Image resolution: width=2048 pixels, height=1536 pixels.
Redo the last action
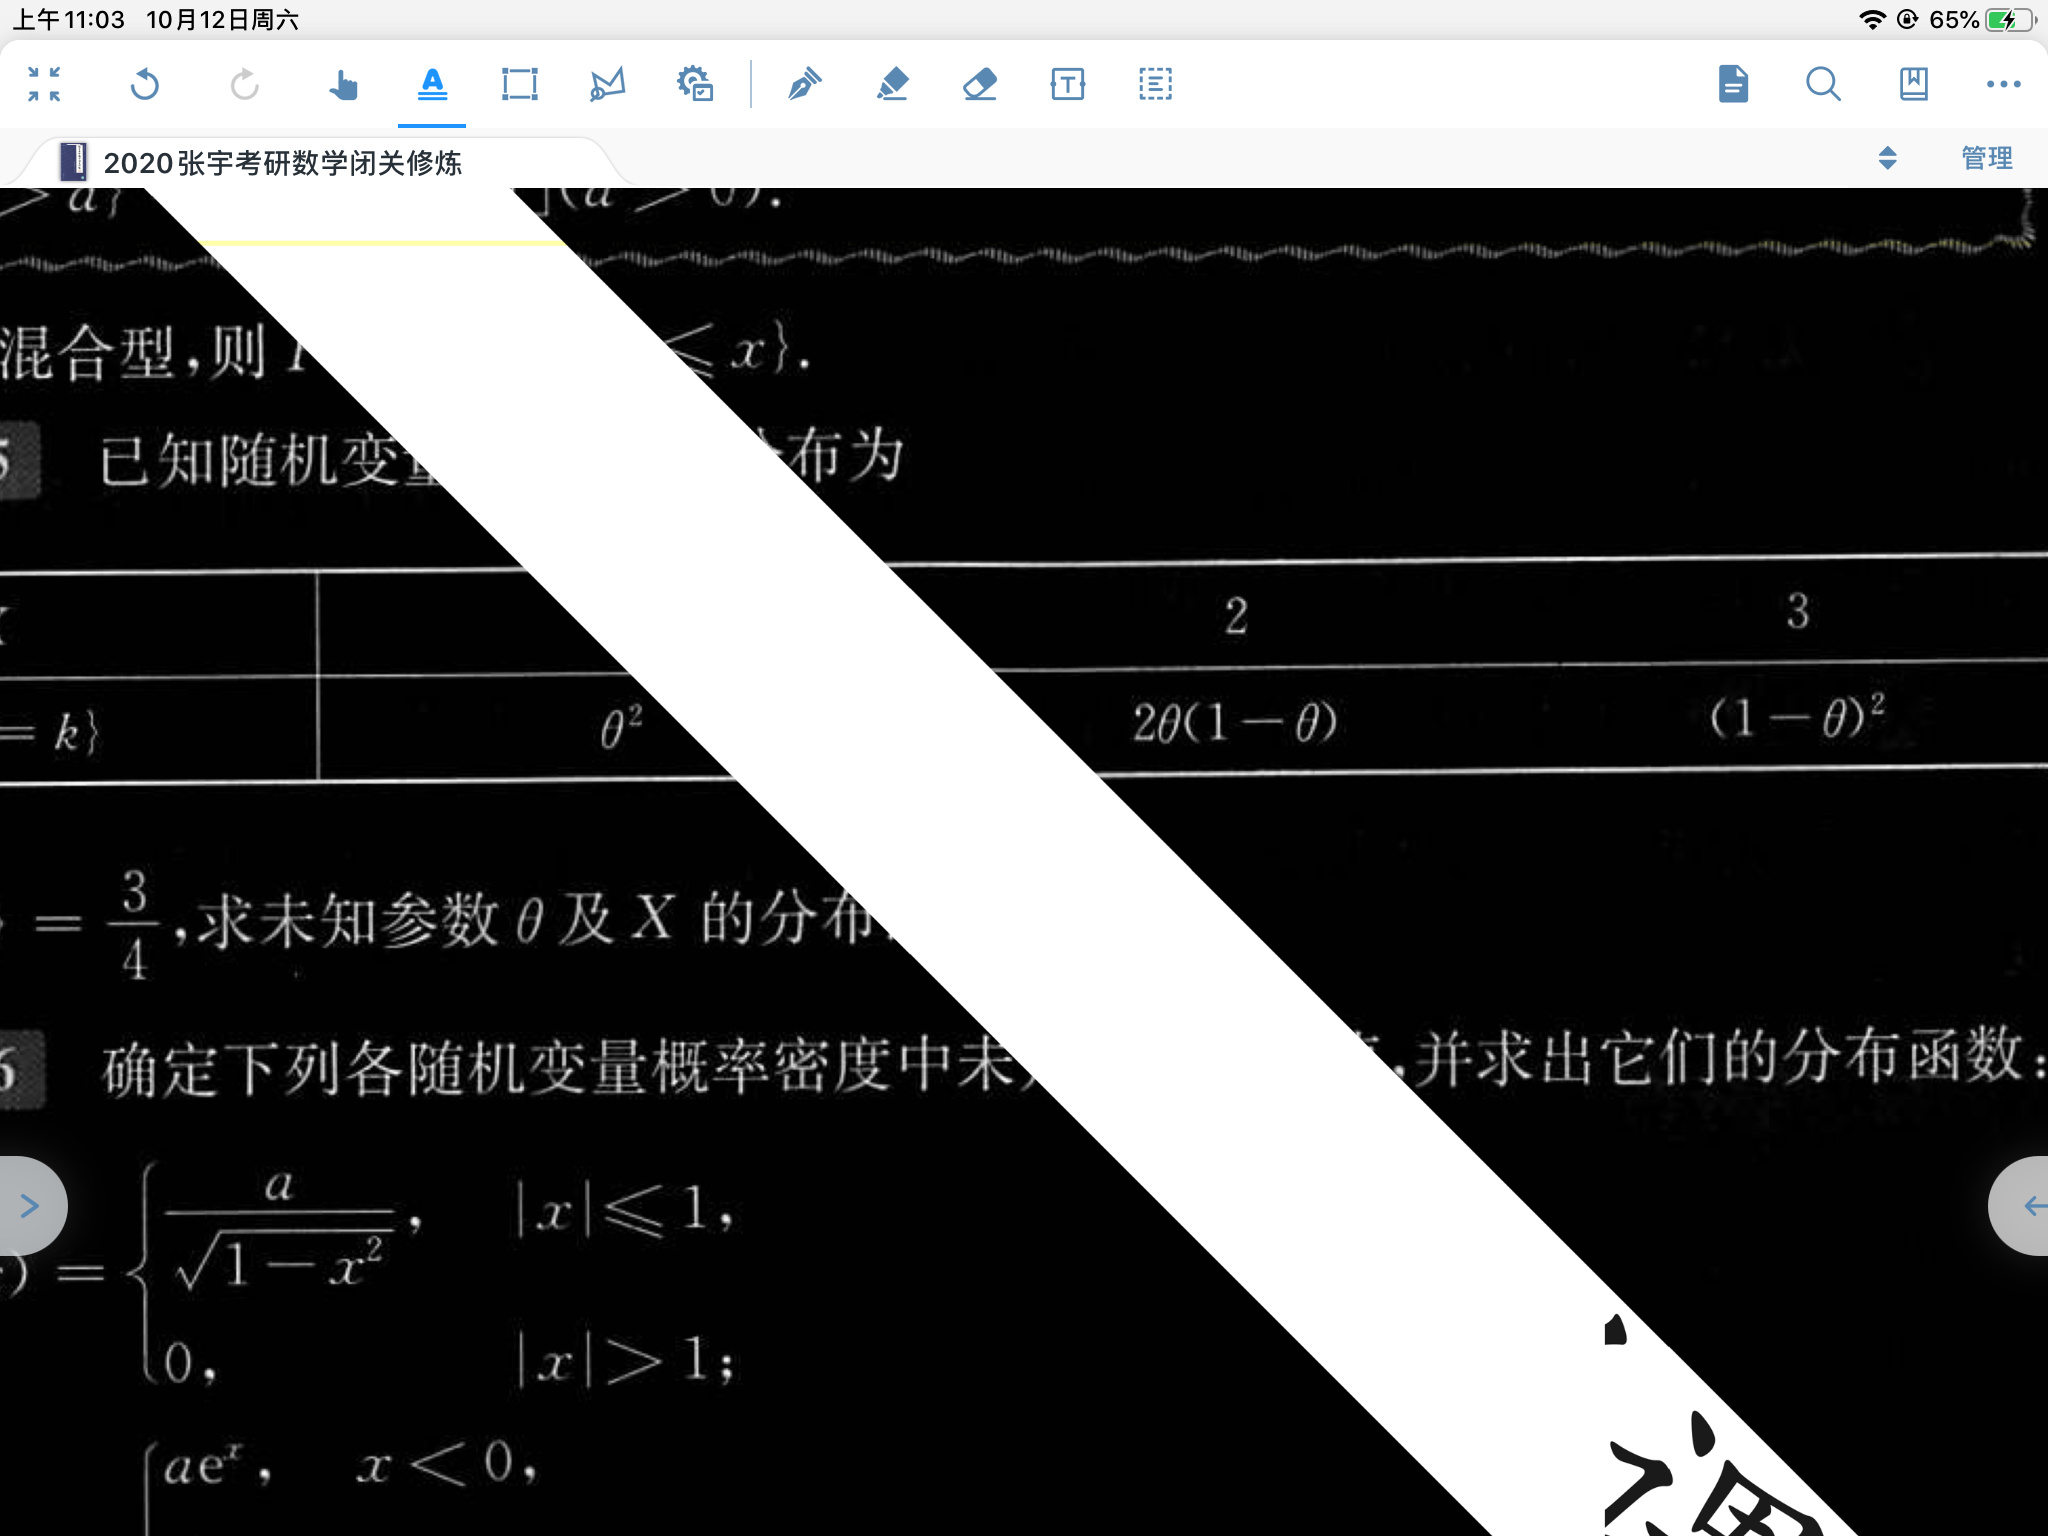click(244, 84)
